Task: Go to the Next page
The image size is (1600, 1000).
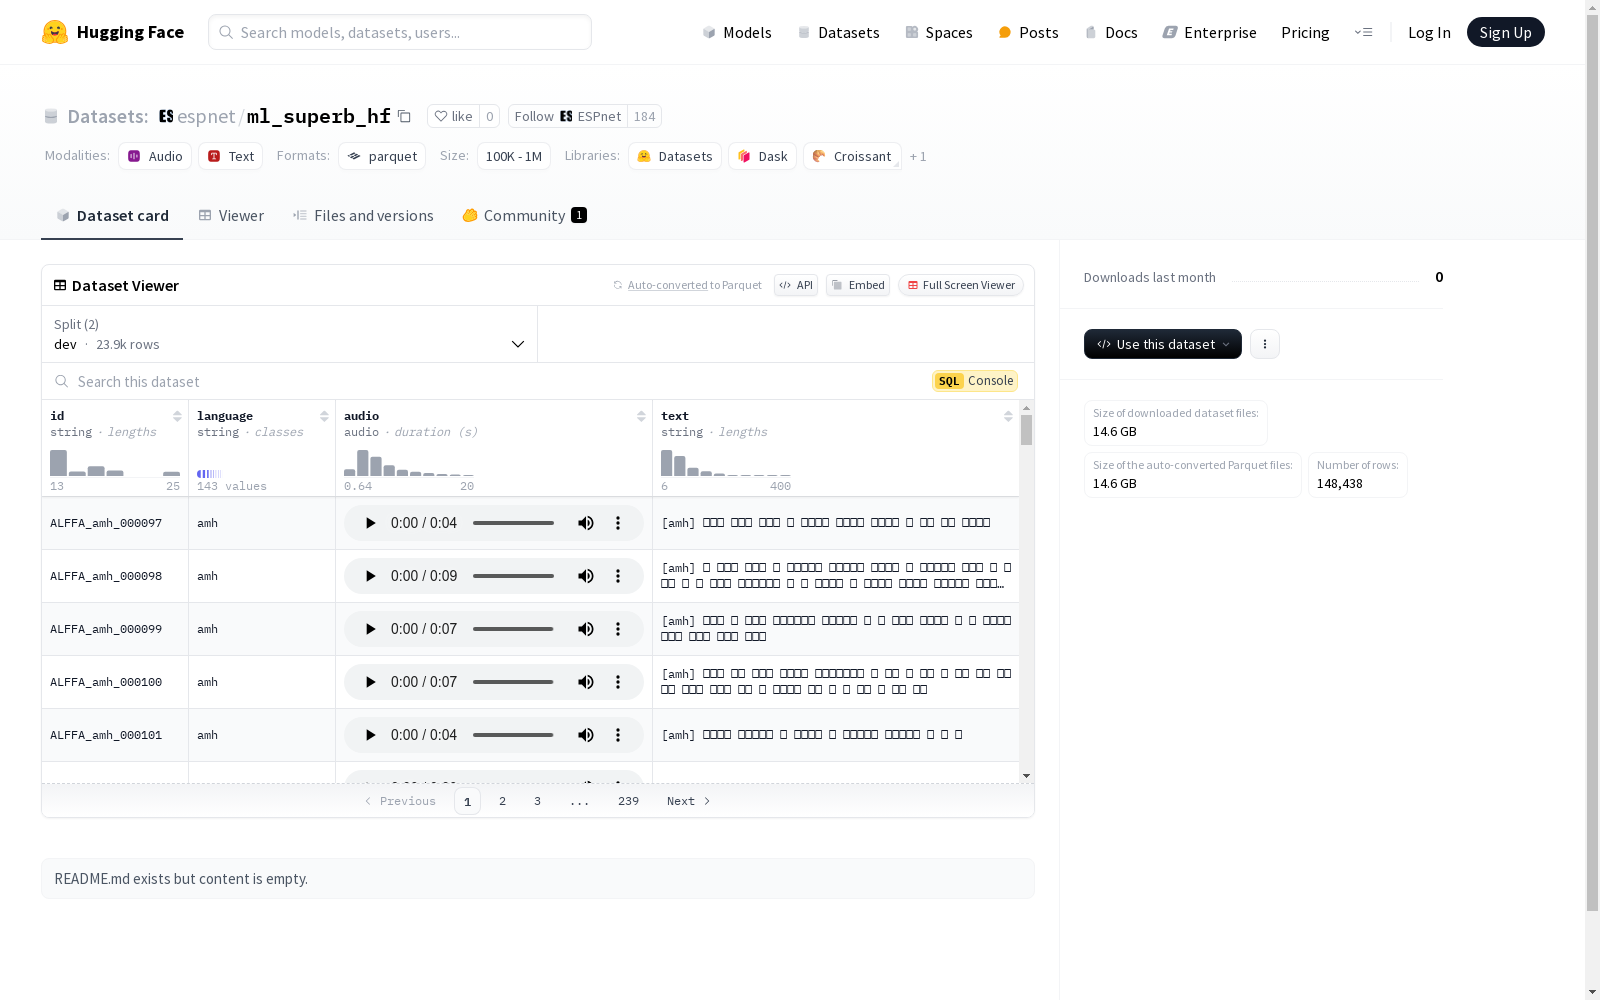Action: click(689, 801)
